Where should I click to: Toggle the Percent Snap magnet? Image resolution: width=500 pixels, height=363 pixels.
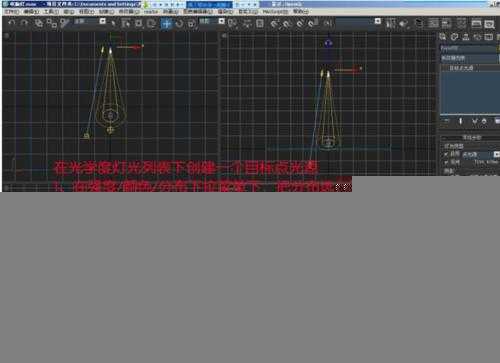(x=300, y=23)
